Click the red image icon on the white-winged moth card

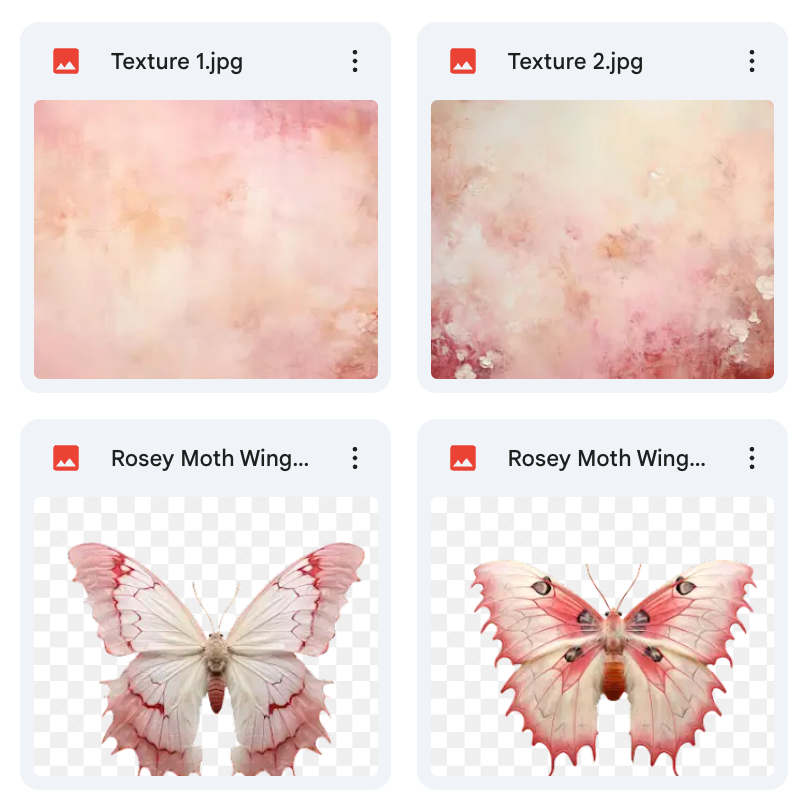[x=66, y=458]
